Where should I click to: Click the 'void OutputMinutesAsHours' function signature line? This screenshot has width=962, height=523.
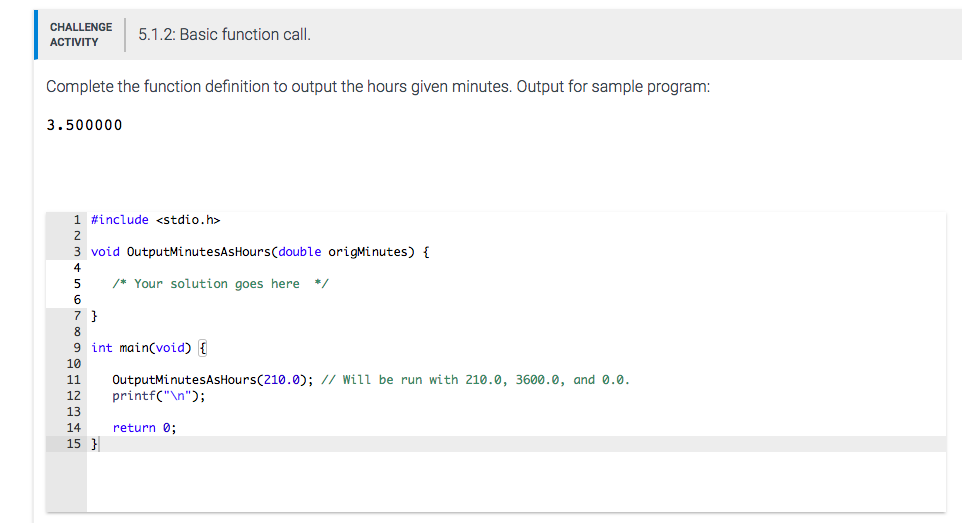260,252
